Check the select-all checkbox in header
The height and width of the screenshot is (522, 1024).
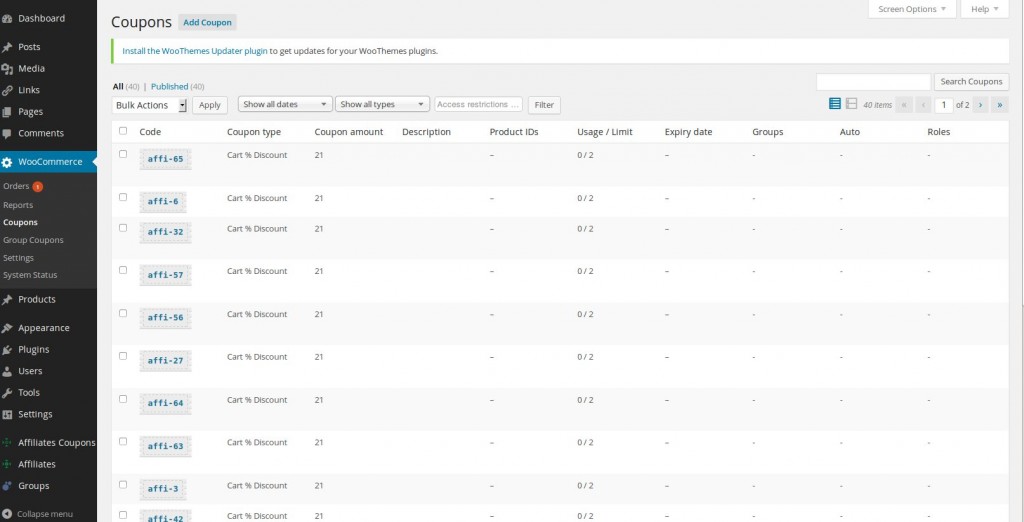tap(123, 131)
